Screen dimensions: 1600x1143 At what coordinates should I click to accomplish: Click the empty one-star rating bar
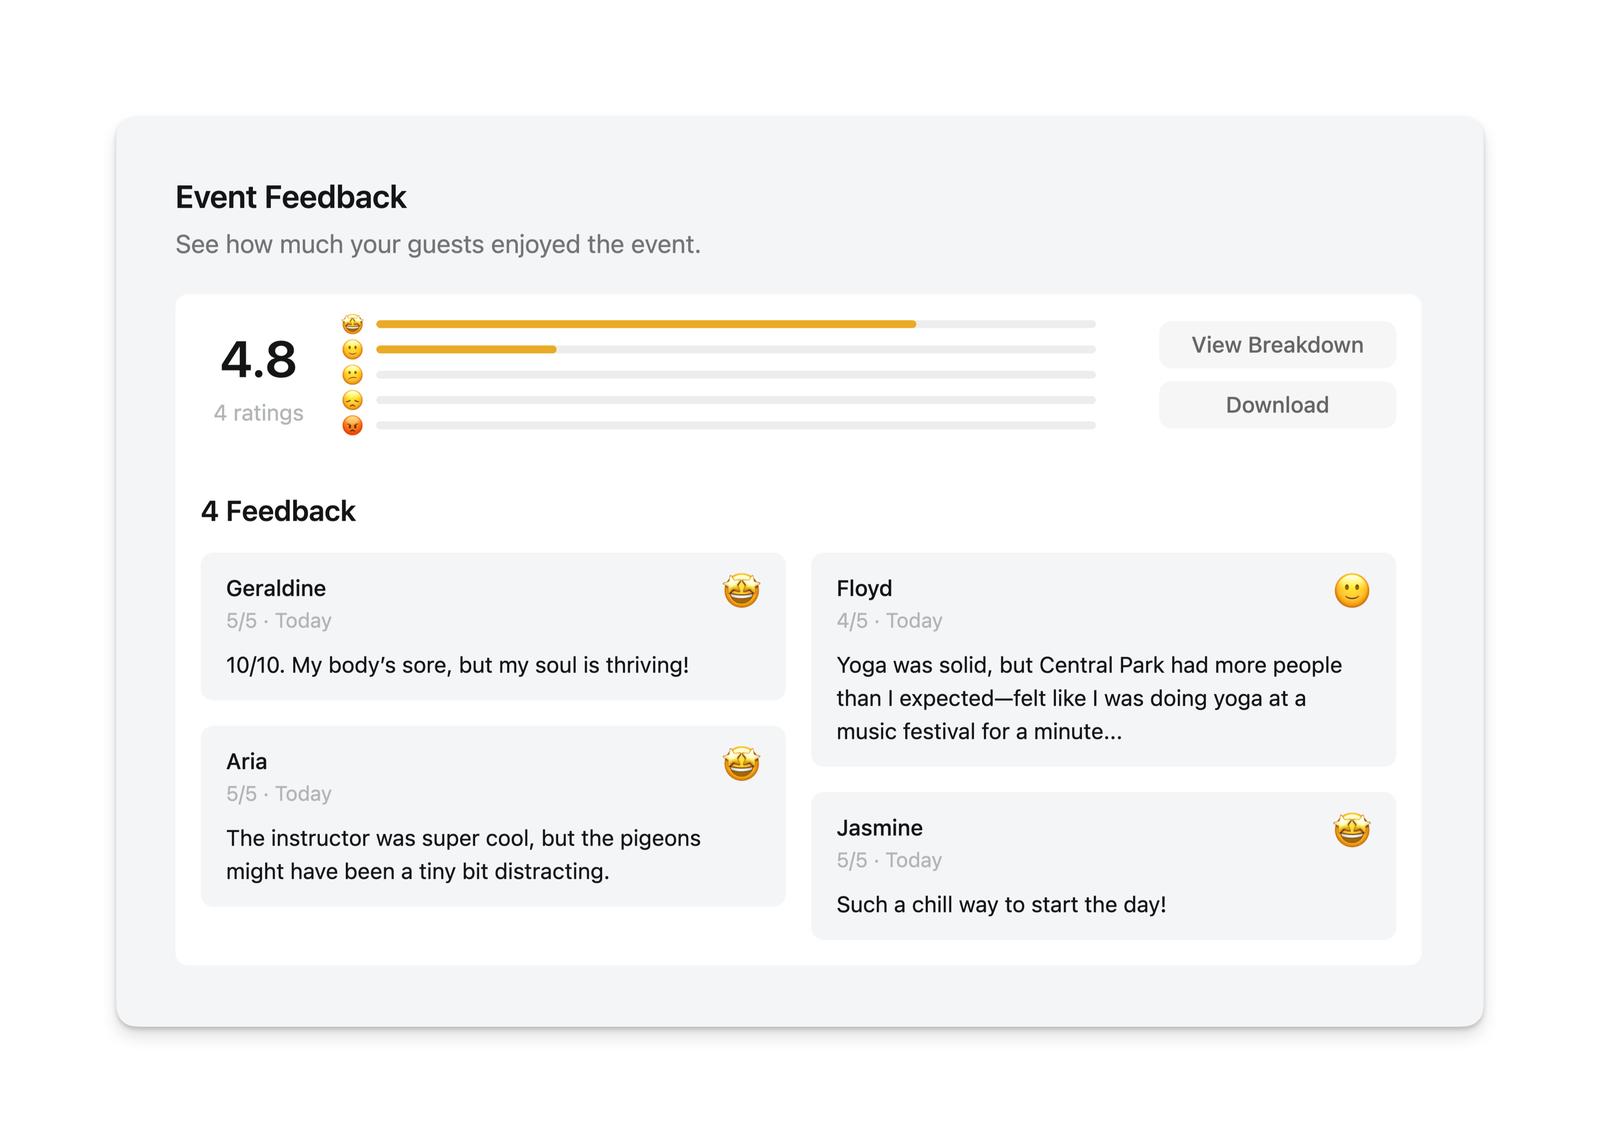coord(735,426)
